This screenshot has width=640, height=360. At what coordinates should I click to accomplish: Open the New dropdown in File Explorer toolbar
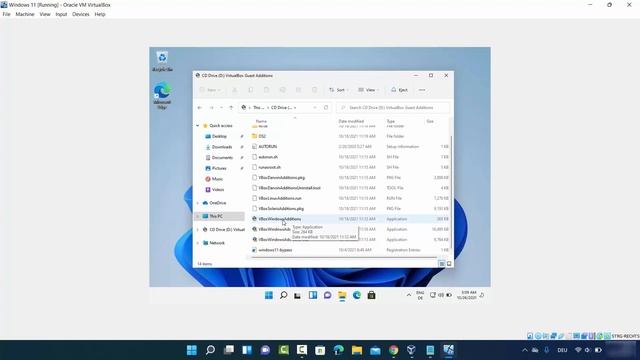210,90
